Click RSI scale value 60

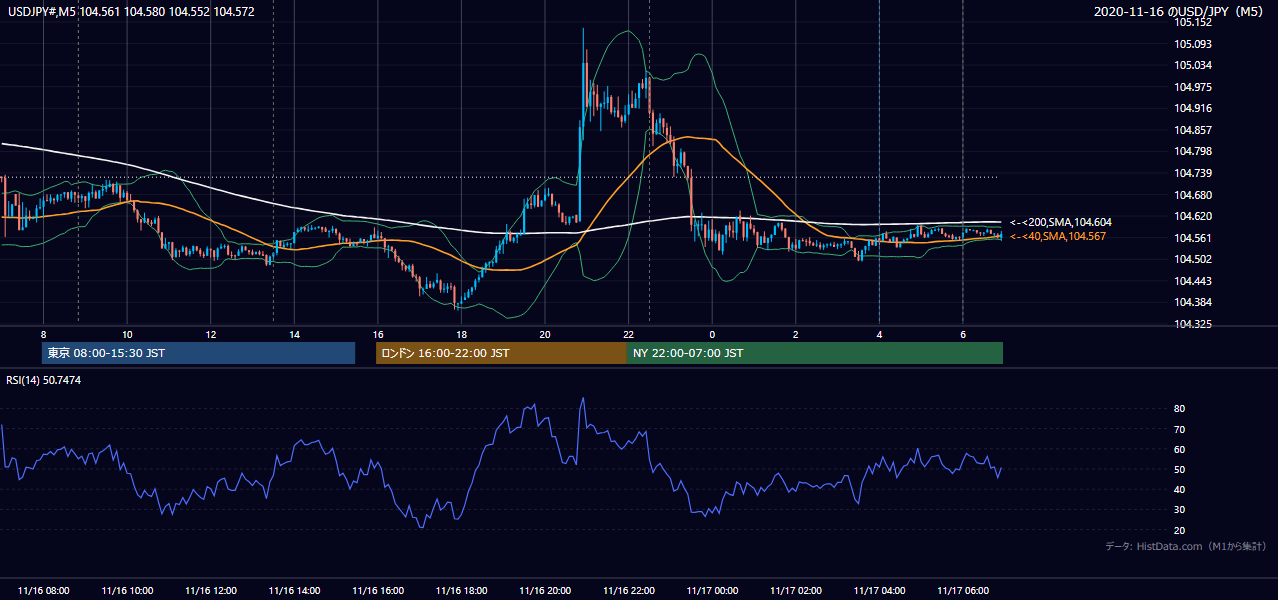(1180, 449)
